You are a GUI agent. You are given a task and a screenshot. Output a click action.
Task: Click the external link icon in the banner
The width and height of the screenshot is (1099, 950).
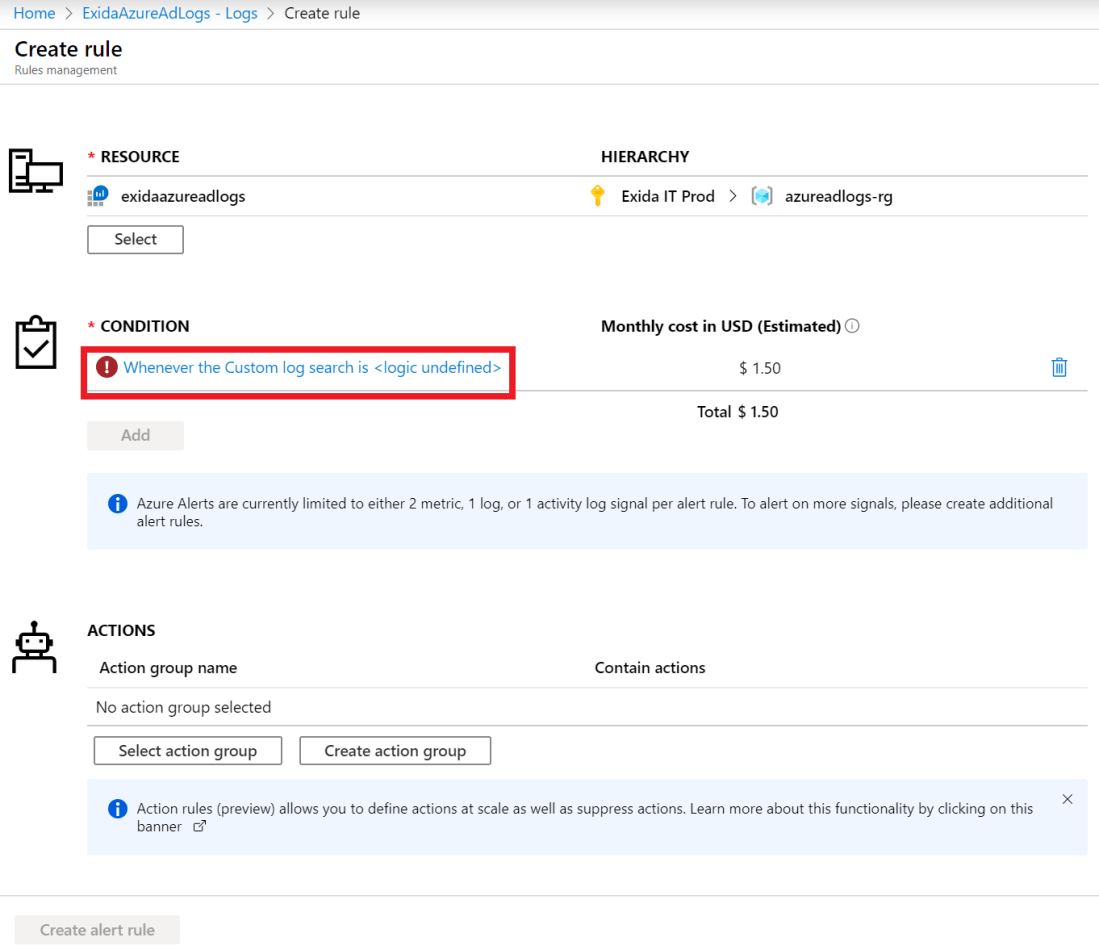pos(199,827)
